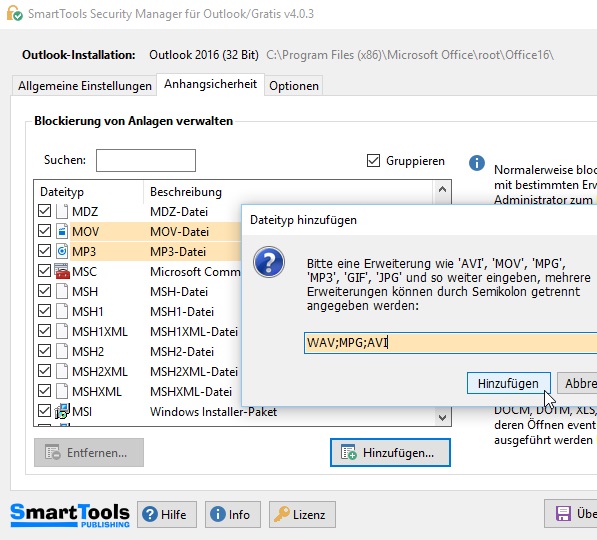Click the SmartTools padlock app icon
This screenshot has width=597, height=540.
14,13
